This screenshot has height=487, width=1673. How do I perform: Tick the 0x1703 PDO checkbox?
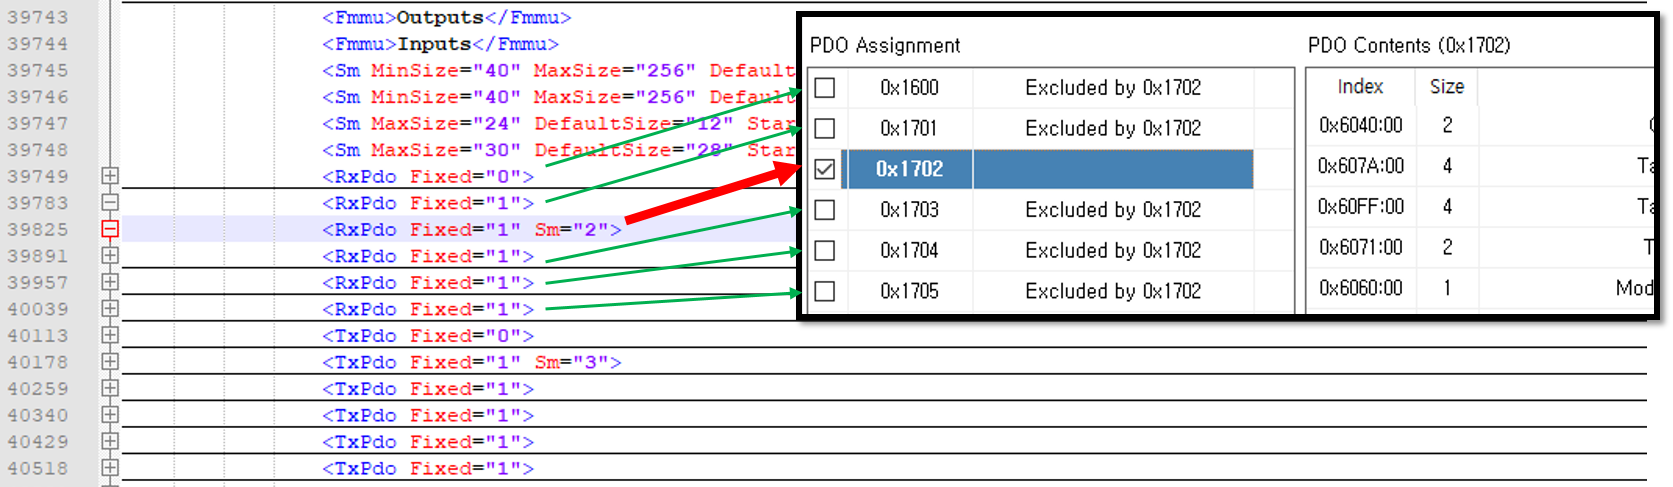click(825, 210)
